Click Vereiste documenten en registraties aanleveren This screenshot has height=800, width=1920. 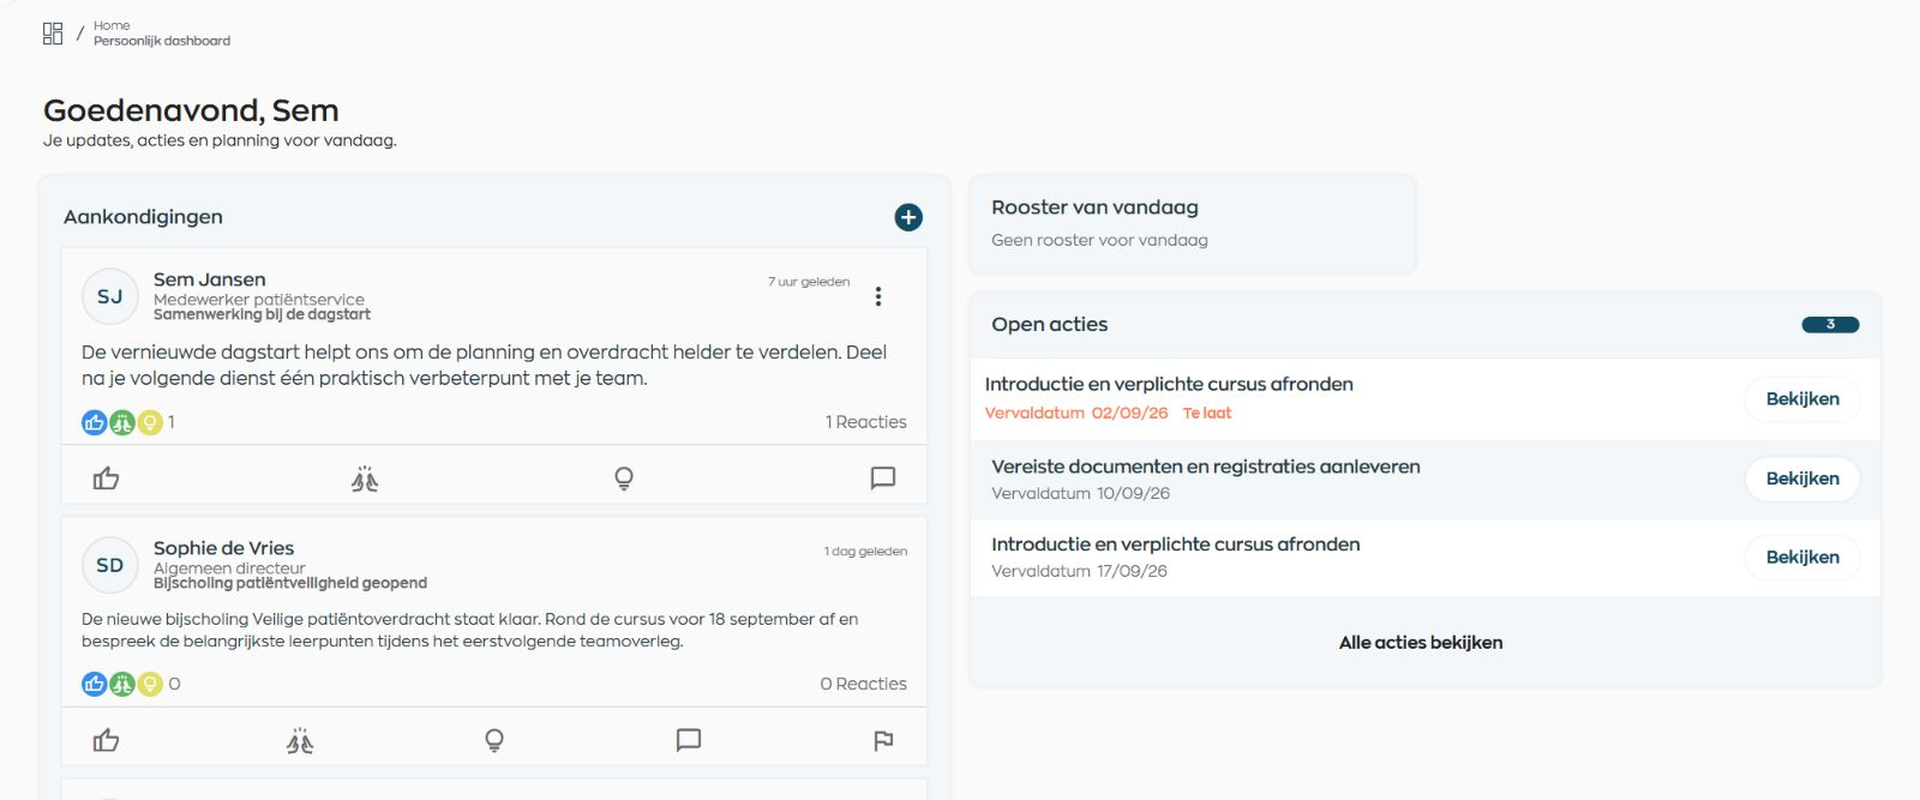[1205, 467]
